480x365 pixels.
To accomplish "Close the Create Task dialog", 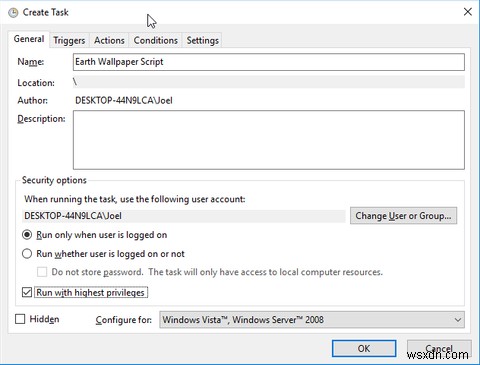I will [x=468, y=12].
